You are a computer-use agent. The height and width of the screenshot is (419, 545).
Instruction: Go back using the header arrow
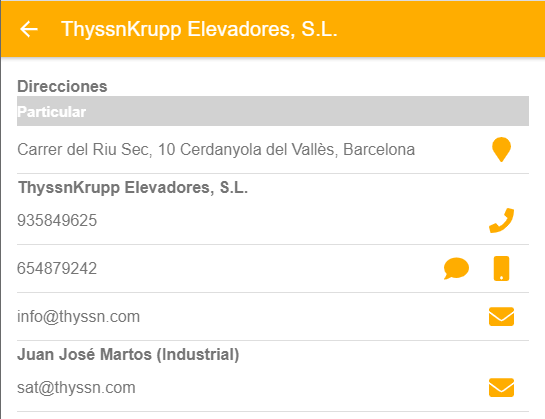29,29
